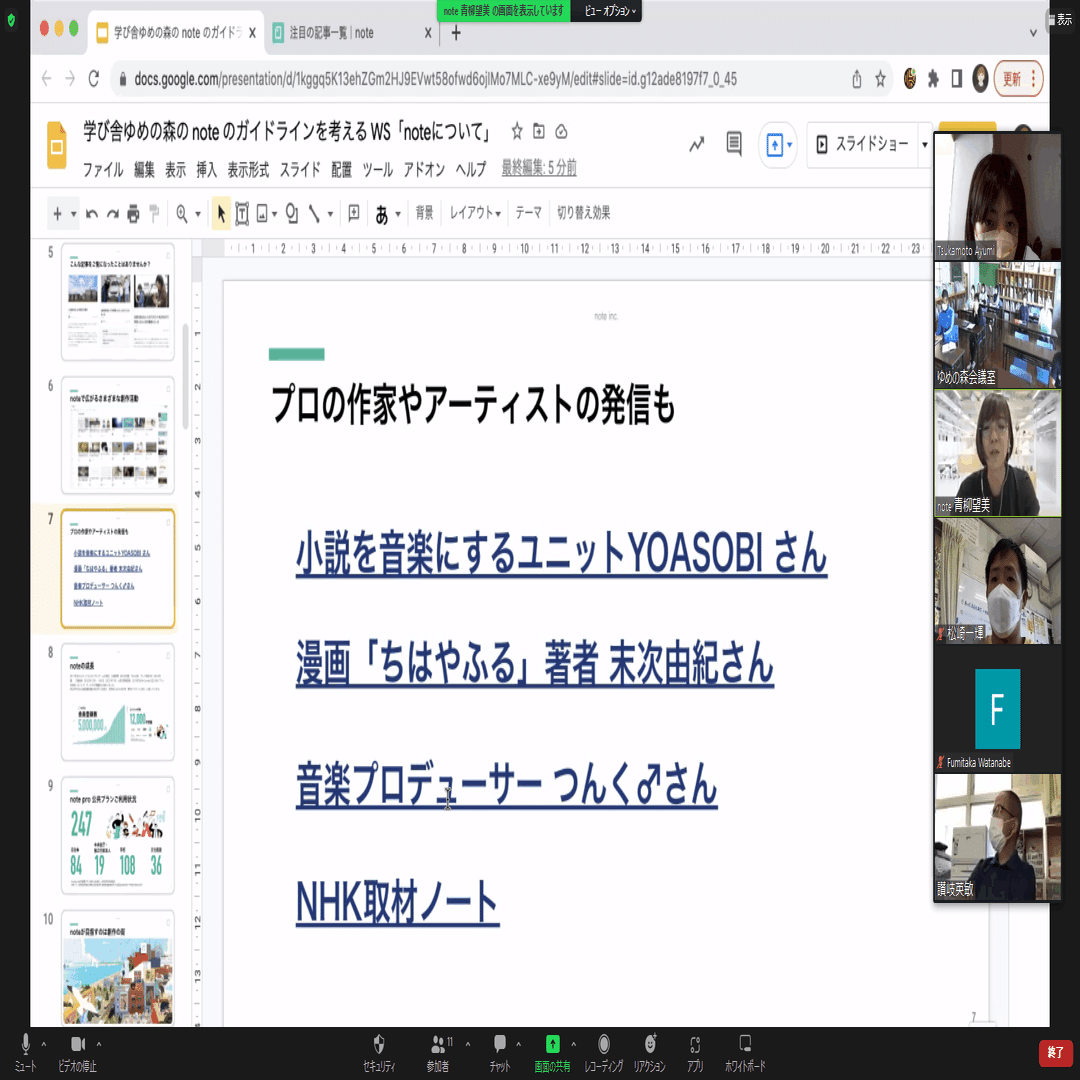
Task: Click the new slide plus button
Action: (58, 214)
